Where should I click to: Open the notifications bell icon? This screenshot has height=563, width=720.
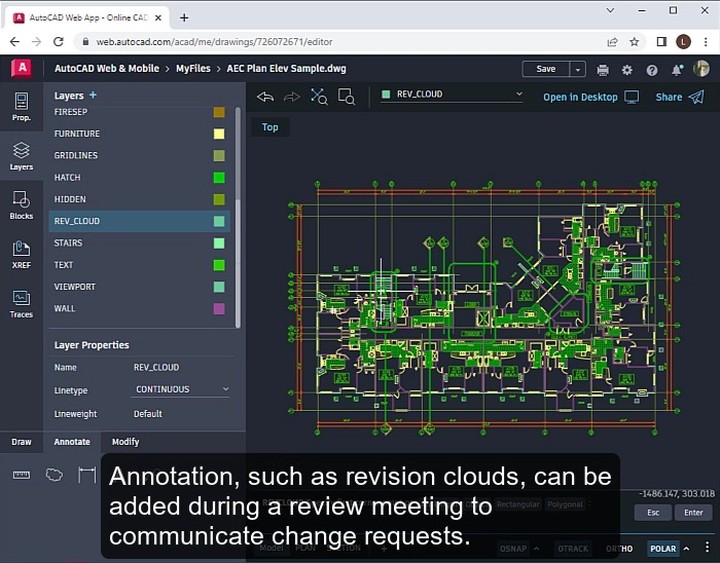pos(677,70)
